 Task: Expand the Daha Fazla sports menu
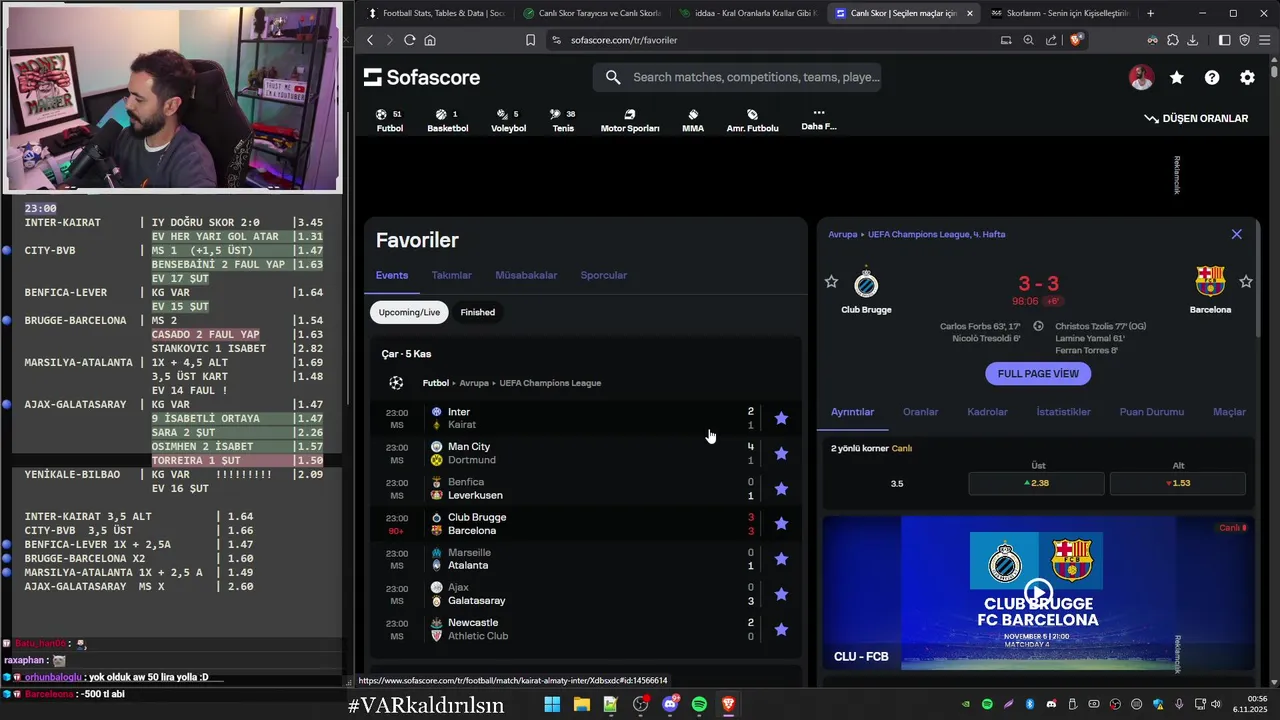point(818,120)
